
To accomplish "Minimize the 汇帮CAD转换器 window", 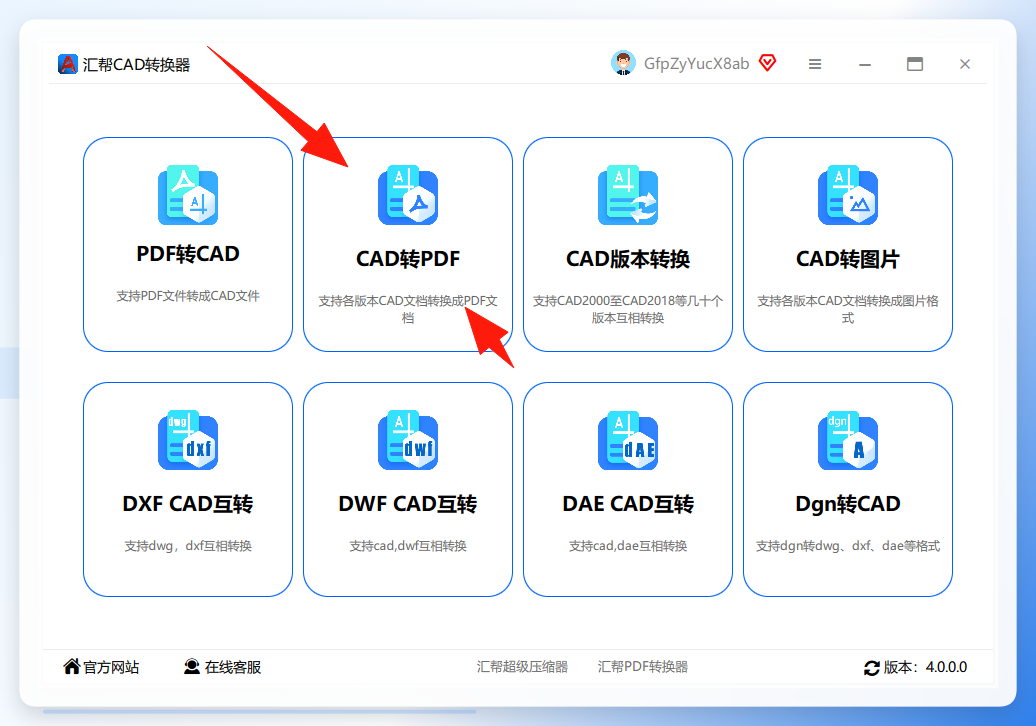I will (x=865, y=64).
